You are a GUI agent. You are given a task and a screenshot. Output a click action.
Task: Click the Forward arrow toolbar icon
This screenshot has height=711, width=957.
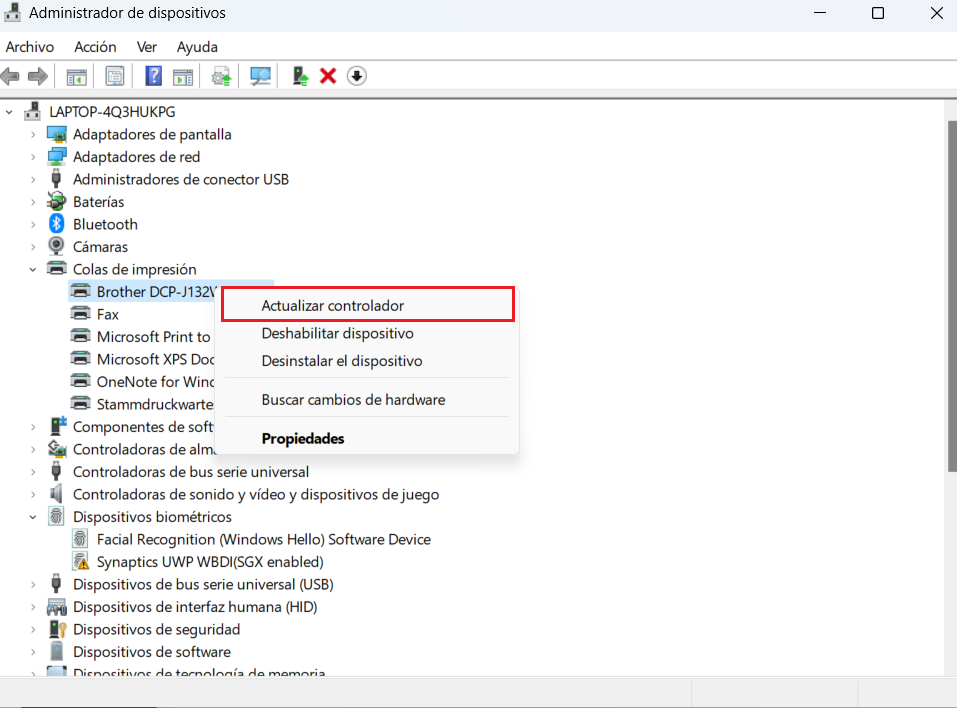38,76
